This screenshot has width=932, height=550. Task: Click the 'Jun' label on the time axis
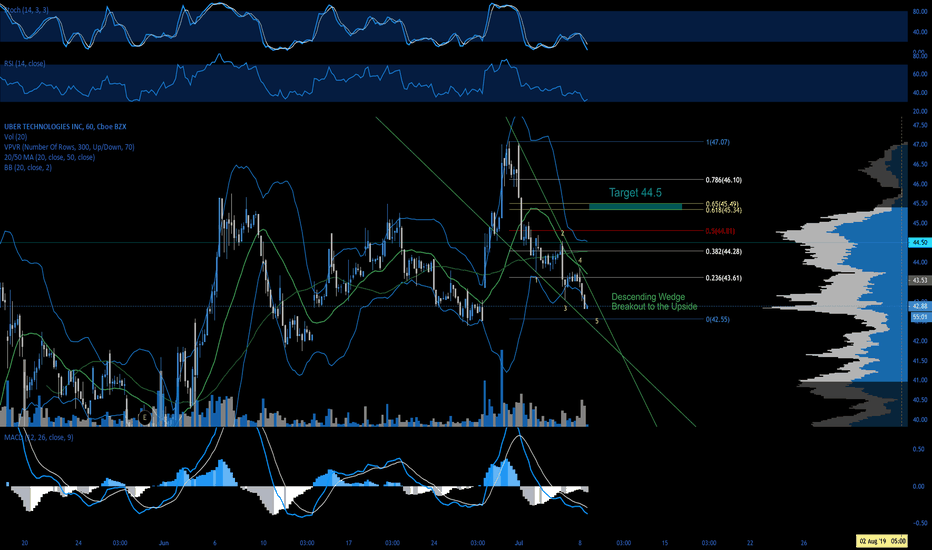pos(164,543)
